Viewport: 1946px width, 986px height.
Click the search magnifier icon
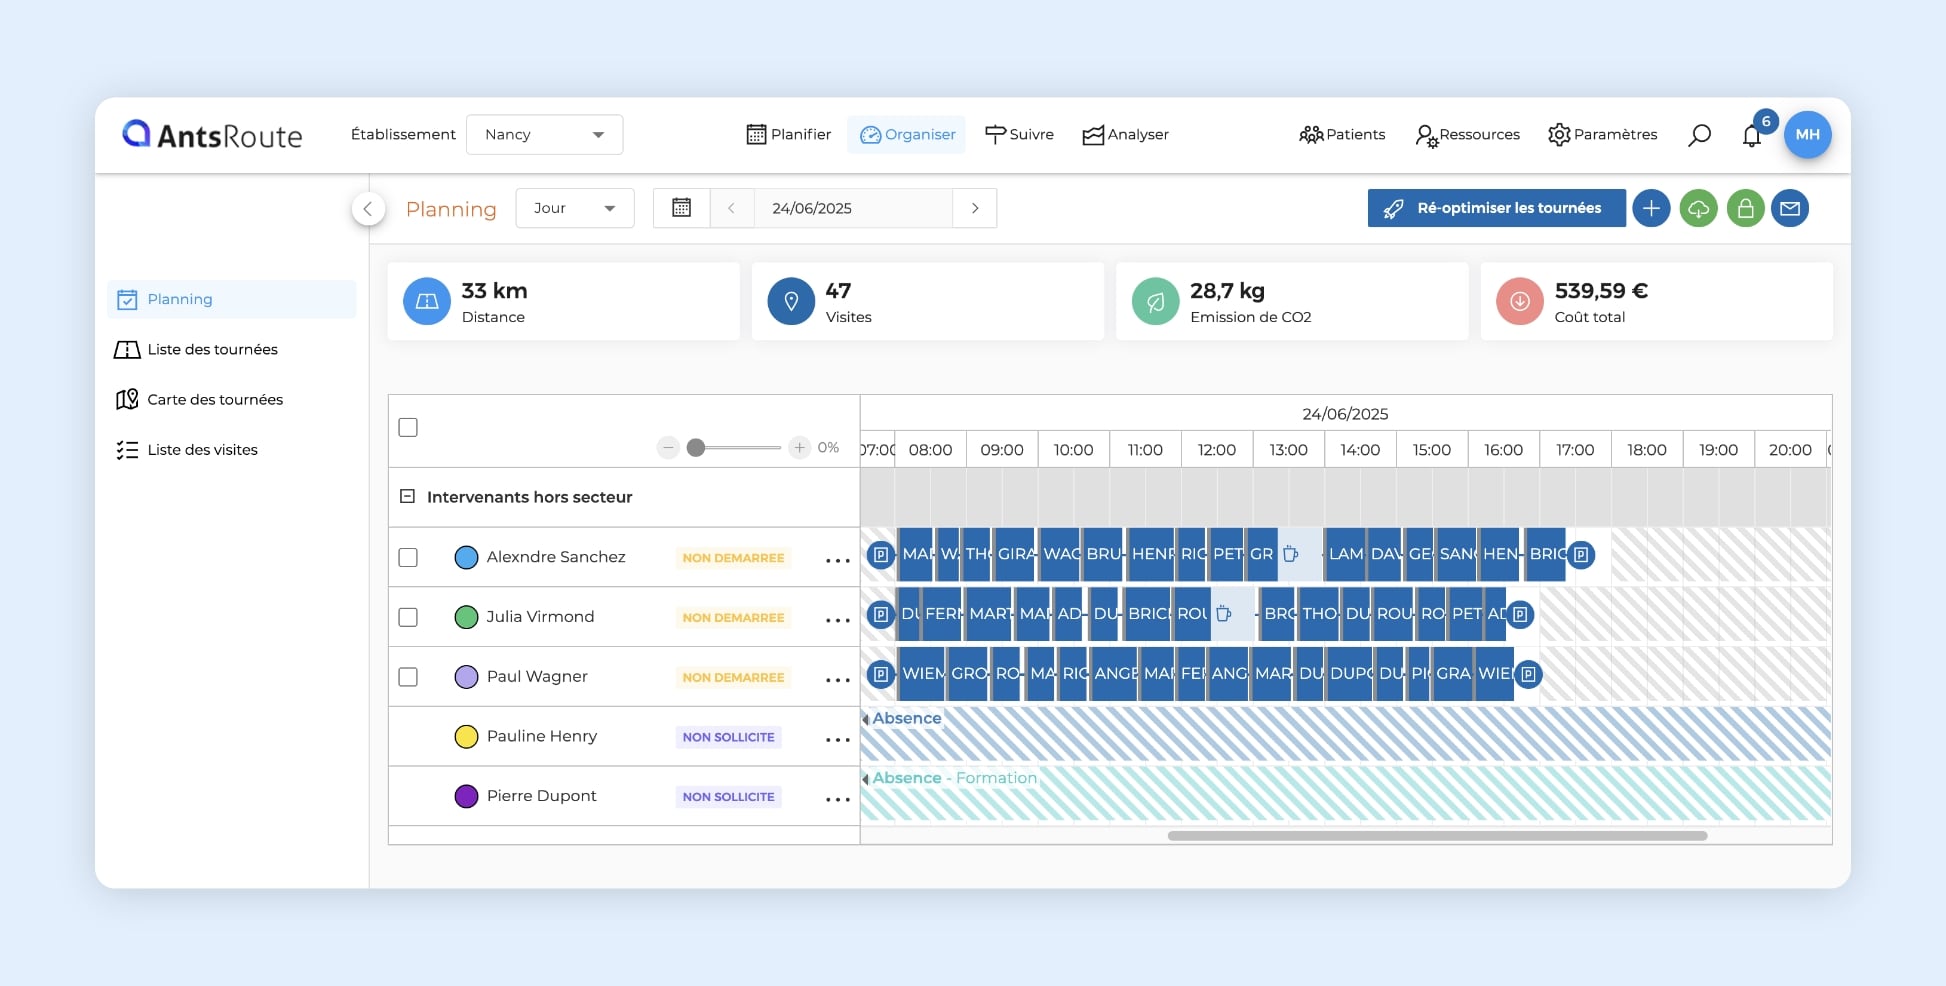[1699, 135]
